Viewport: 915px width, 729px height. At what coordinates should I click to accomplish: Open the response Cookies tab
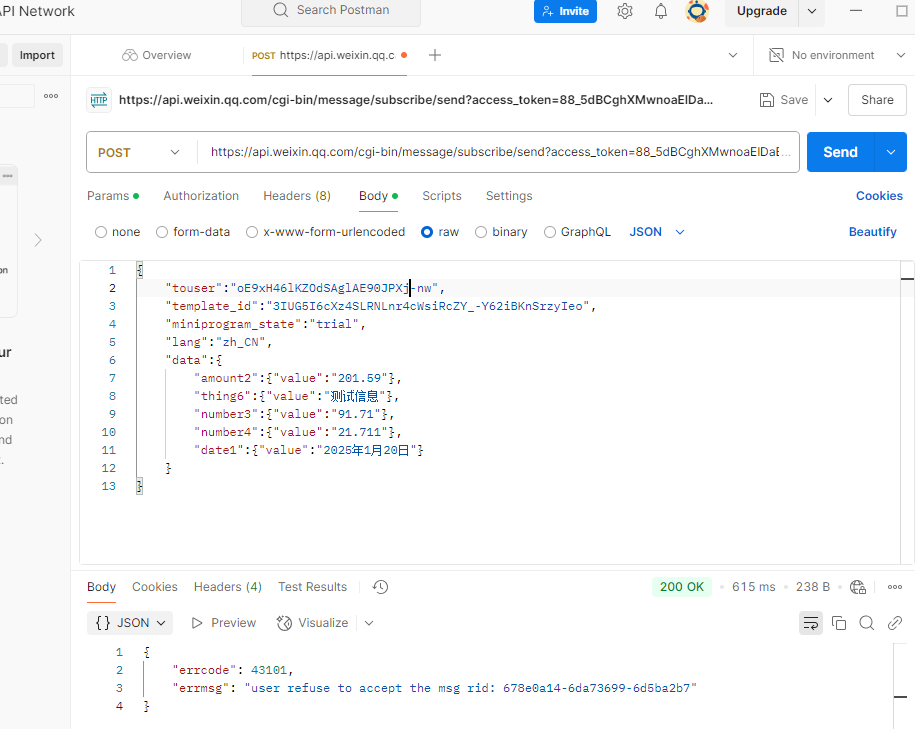tap(155, 587)
